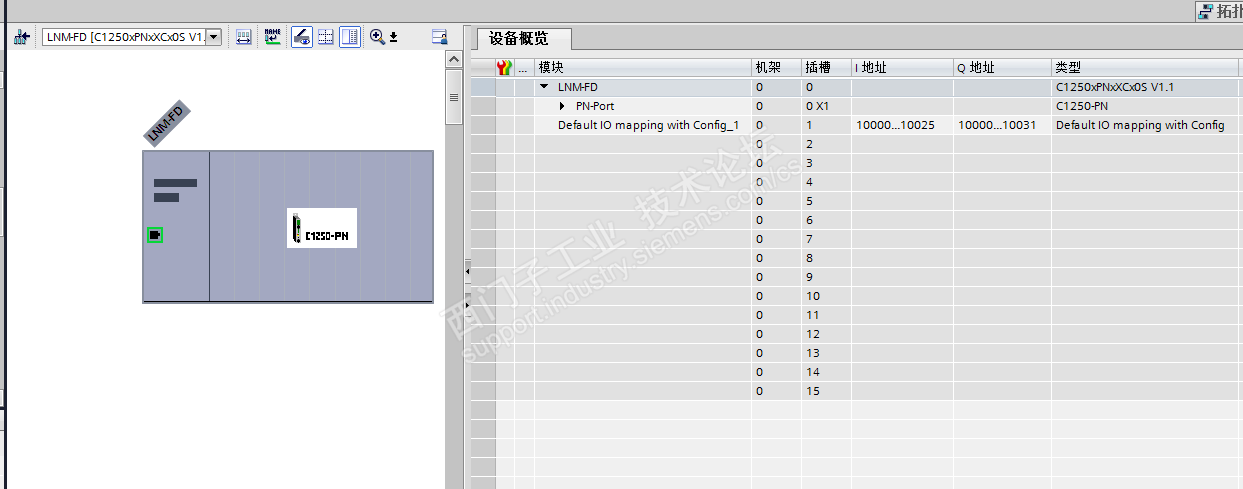This screenshot has height=489, width=1243.
Task: Select the C1250-PN module in device view
Action: pos(322,229)
